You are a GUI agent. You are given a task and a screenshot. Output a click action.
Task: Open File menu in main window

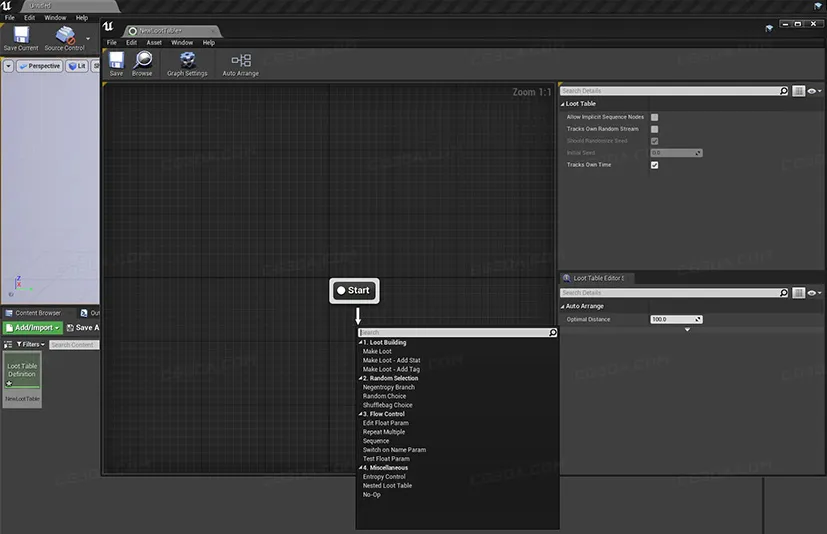coord(10,18)
